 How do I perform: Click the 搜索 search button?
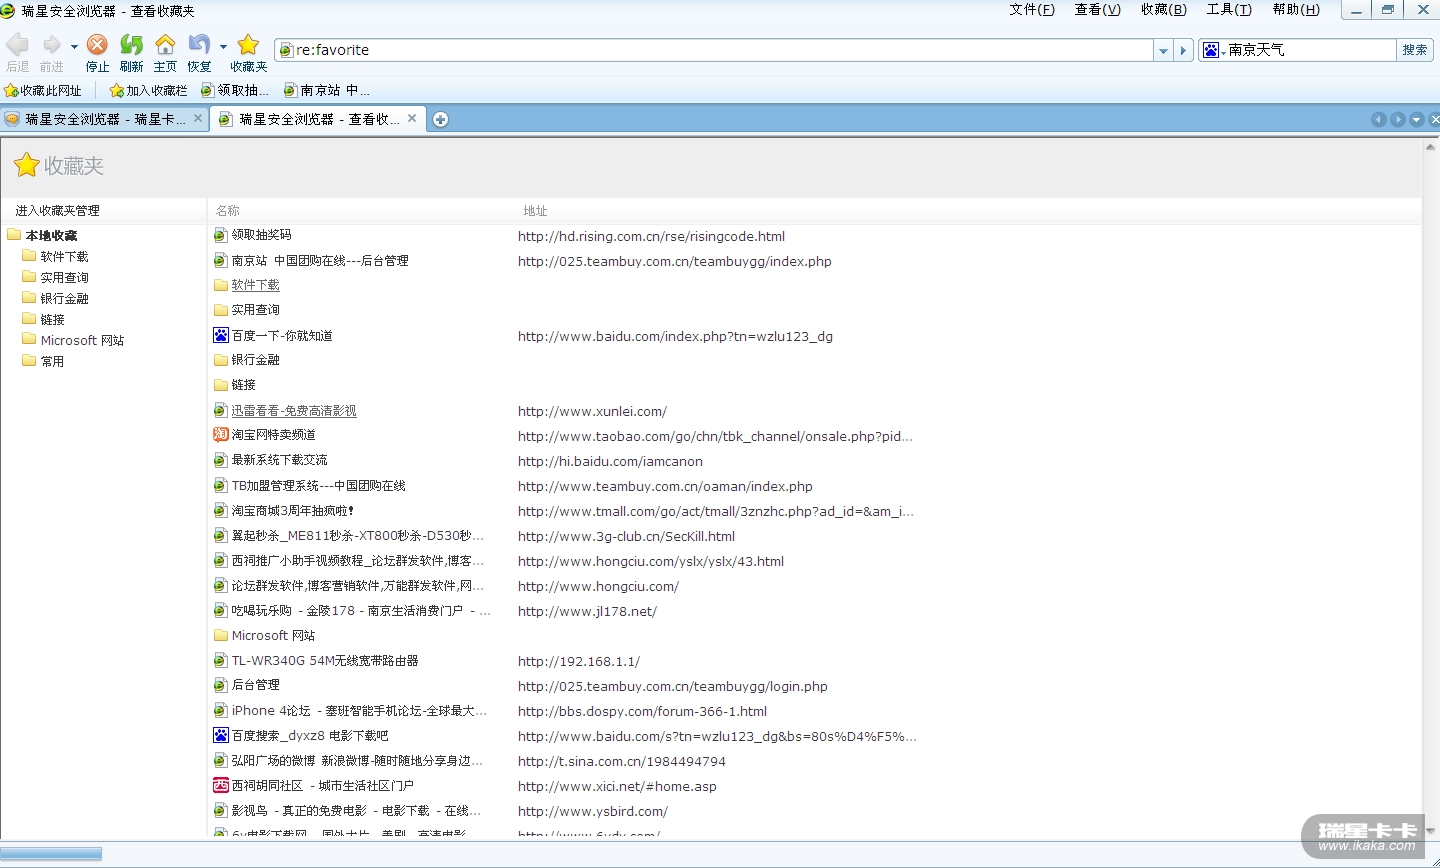pos(1415,50)
